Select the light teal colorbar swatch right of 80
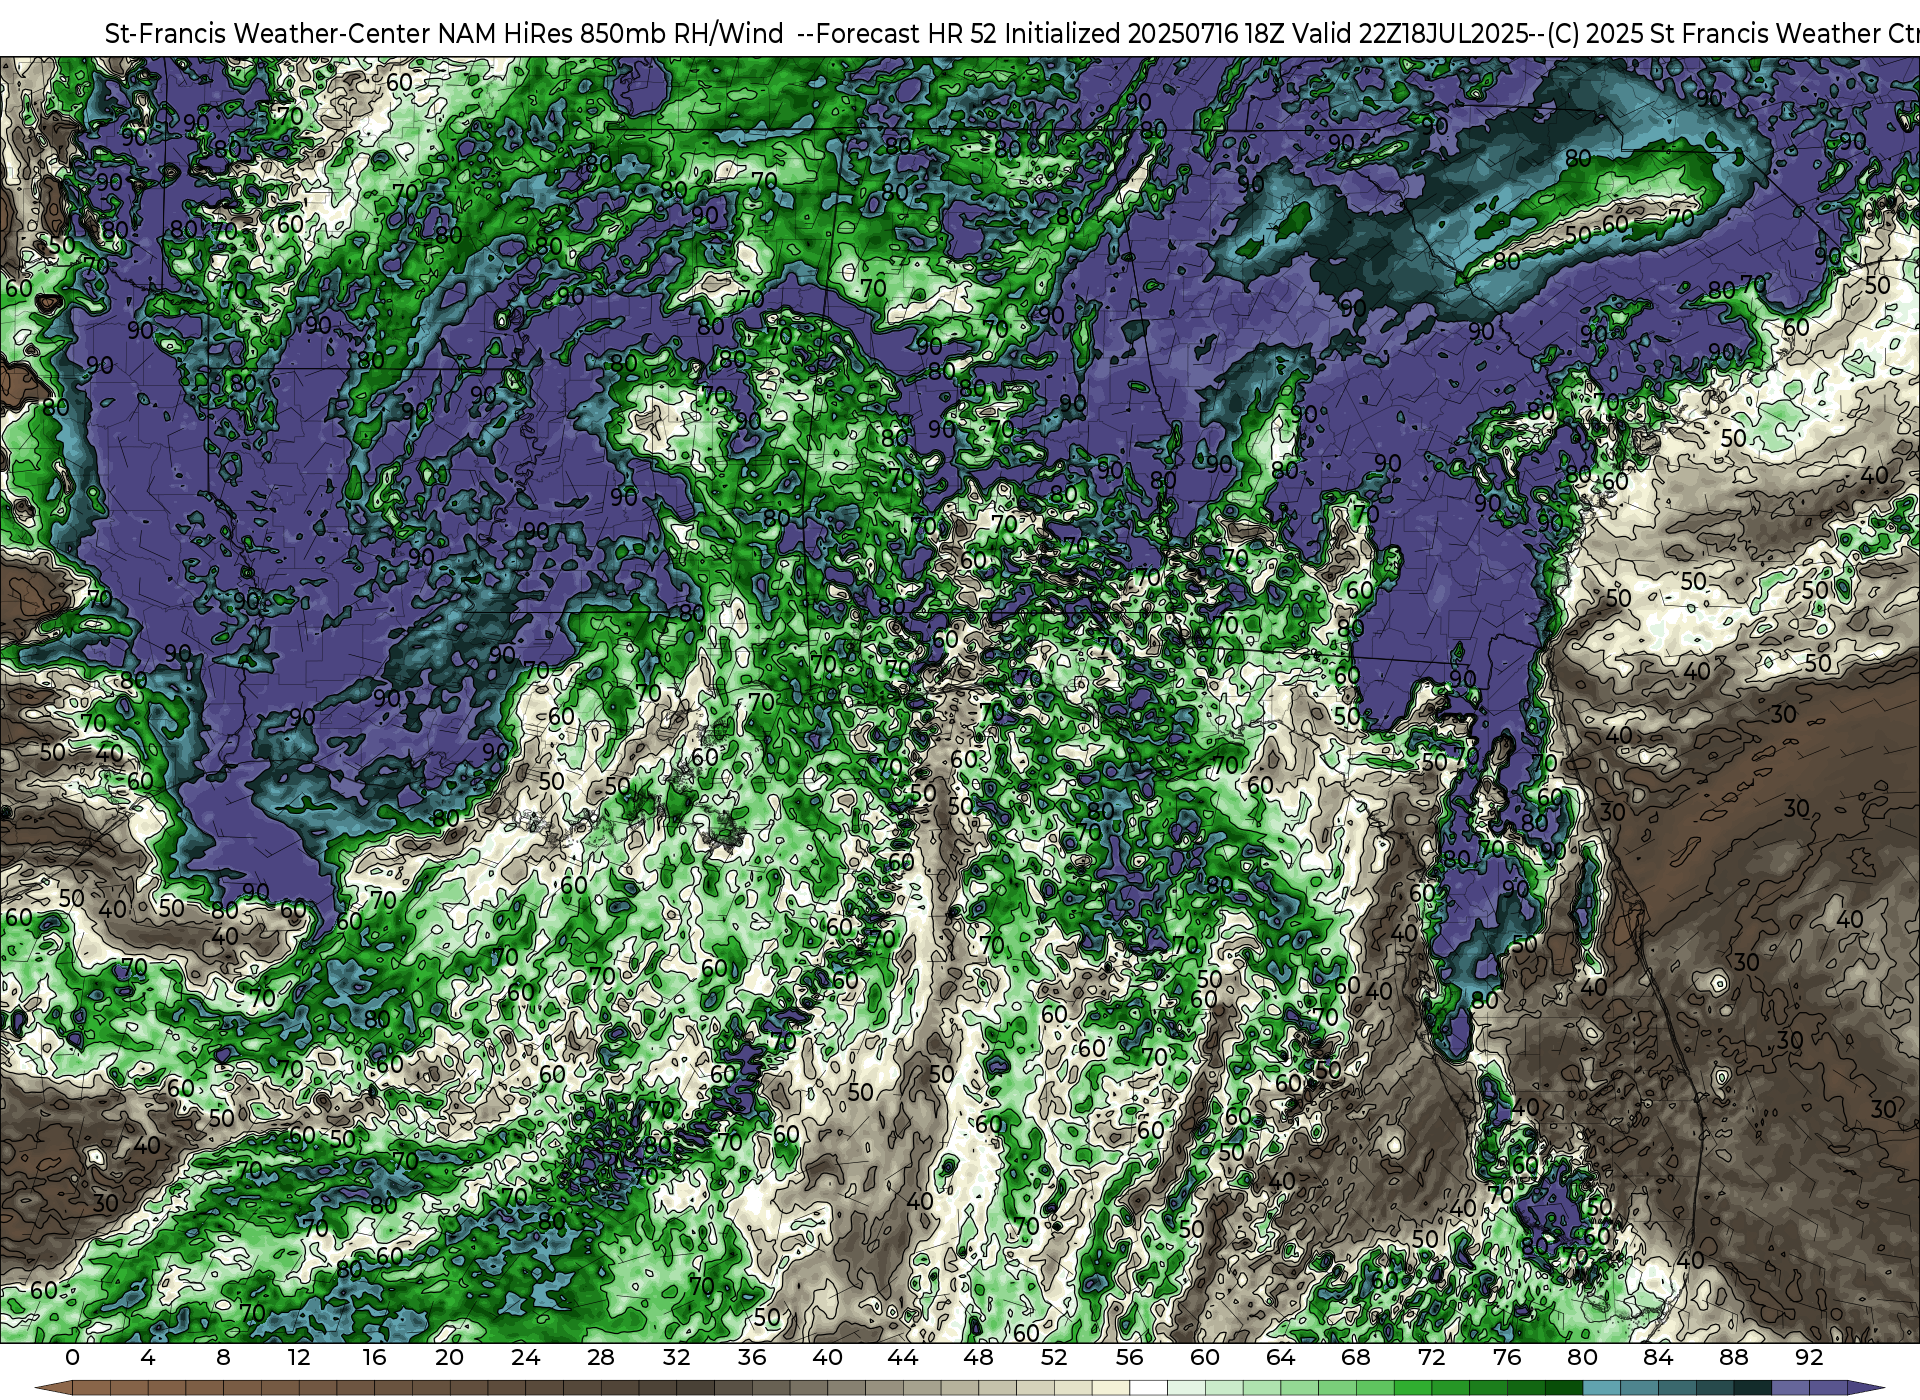Screen dimensions: 1920x1400 pos(1601,1389)
